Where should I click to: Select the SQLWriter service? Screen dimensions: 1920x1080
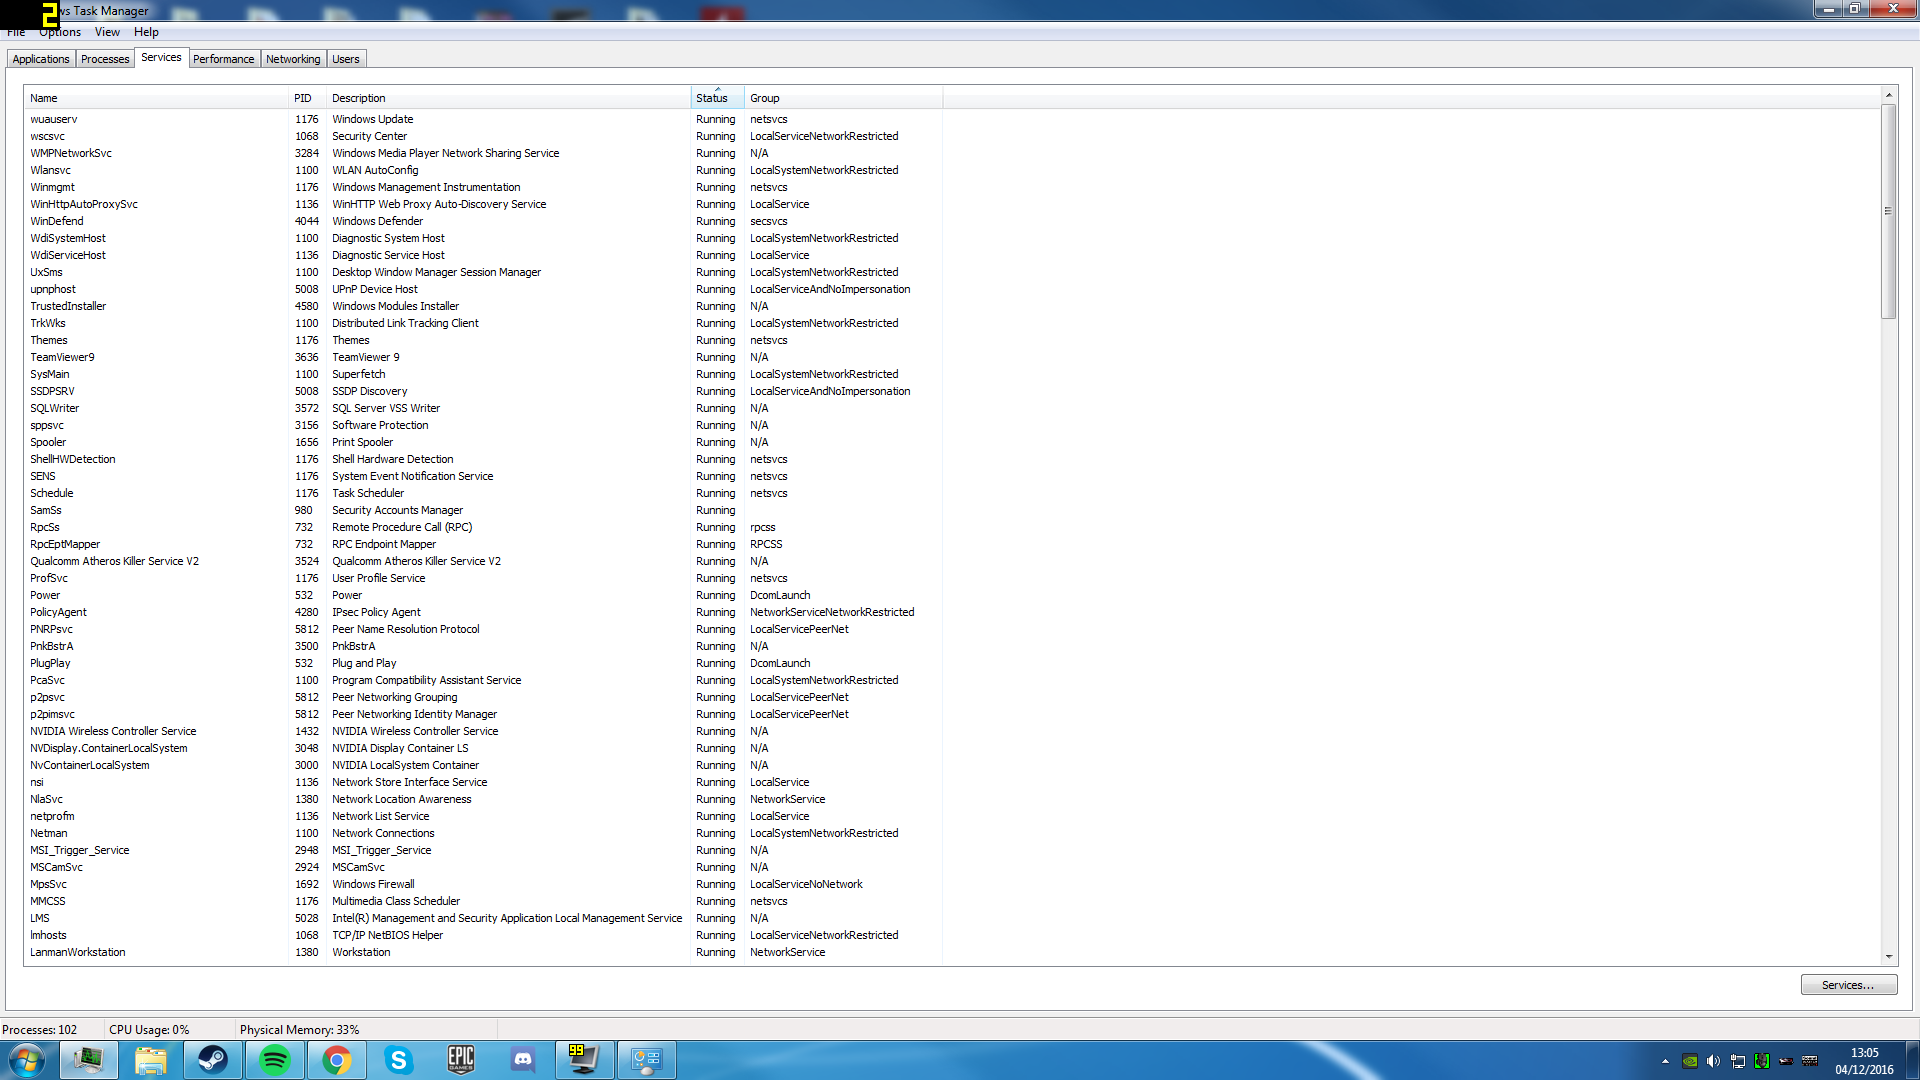coord(54,408)
